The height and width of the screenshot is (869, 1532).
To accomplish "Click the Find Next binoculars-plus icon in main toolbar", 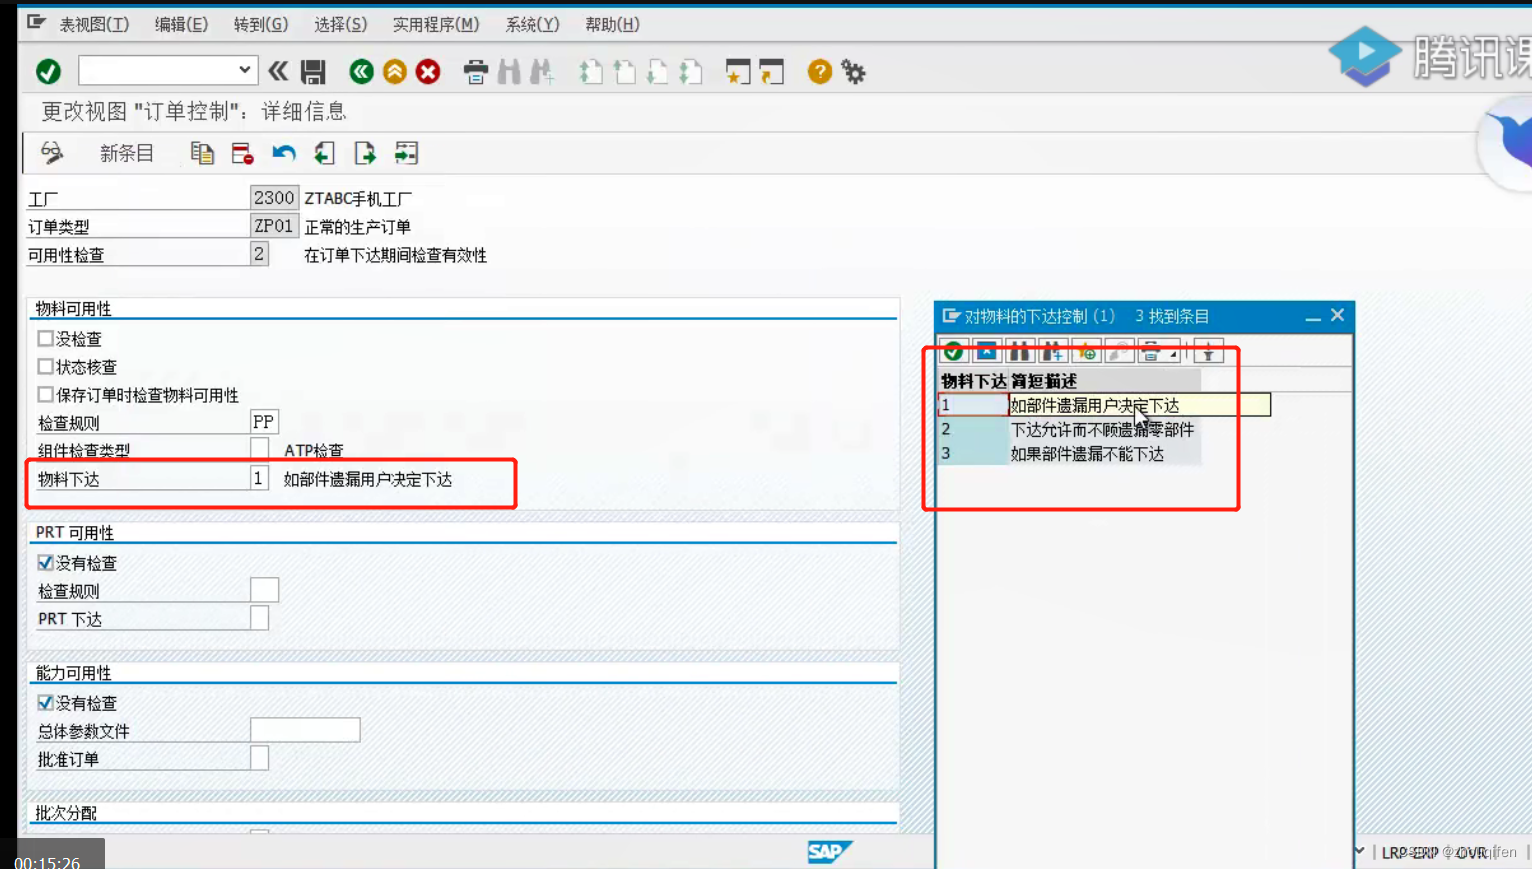I will (x=542, y=71).
